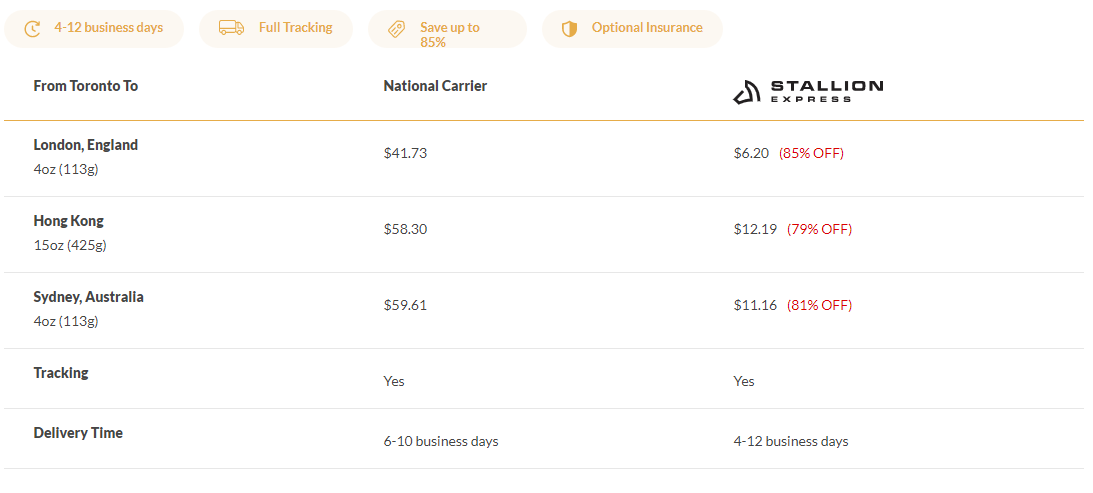Click the delivery truck icon
Viewport: 1093px width, 493px height.
point(231,28)
